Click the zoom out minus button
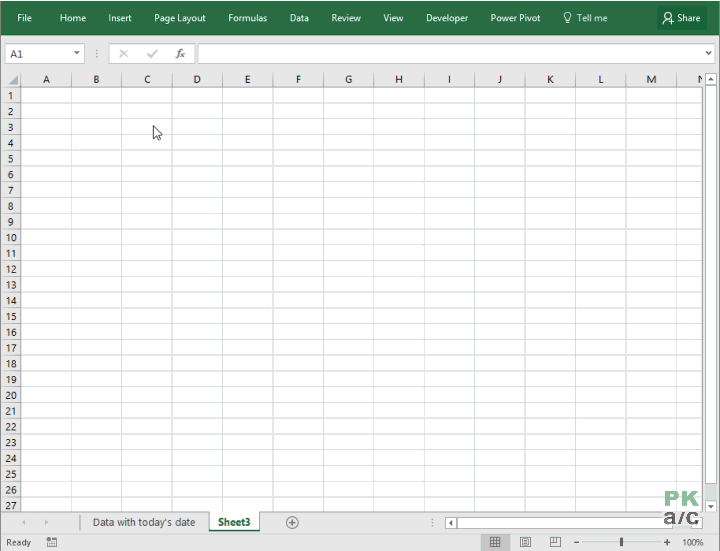Viewport: 720px width, 551px height. click(x=576, y=542)
